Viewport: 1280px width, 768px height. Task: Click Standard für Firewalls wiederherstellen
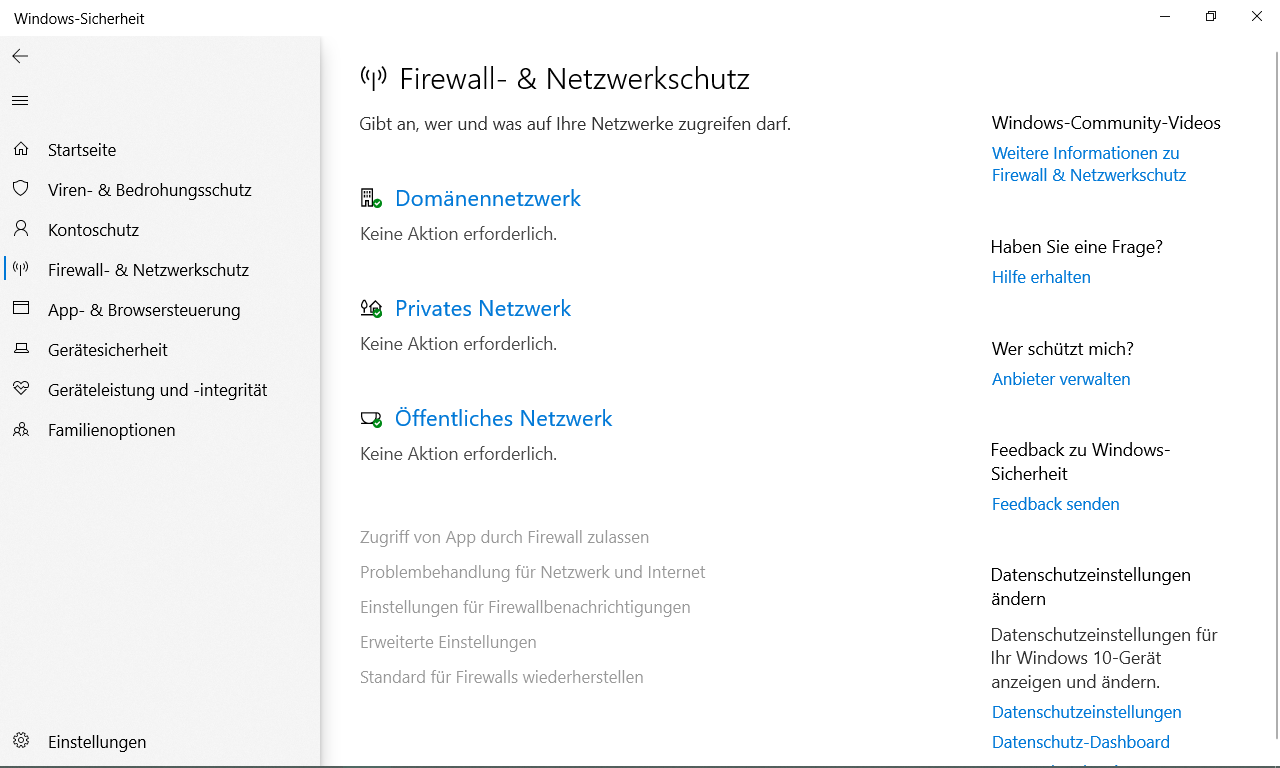pos(501,677)
